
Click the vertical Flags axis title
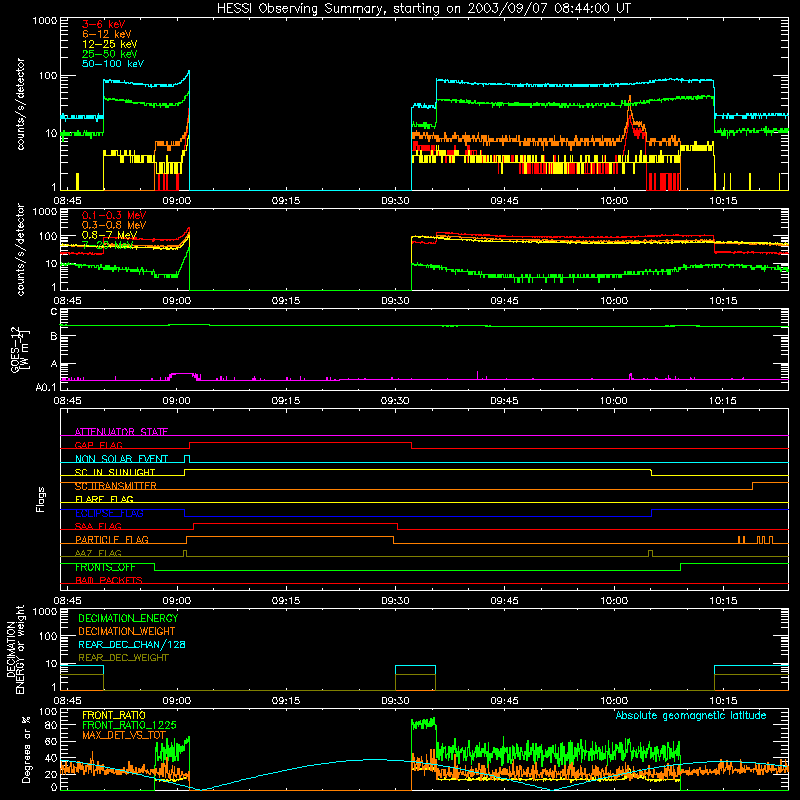(x=41, y=500)
